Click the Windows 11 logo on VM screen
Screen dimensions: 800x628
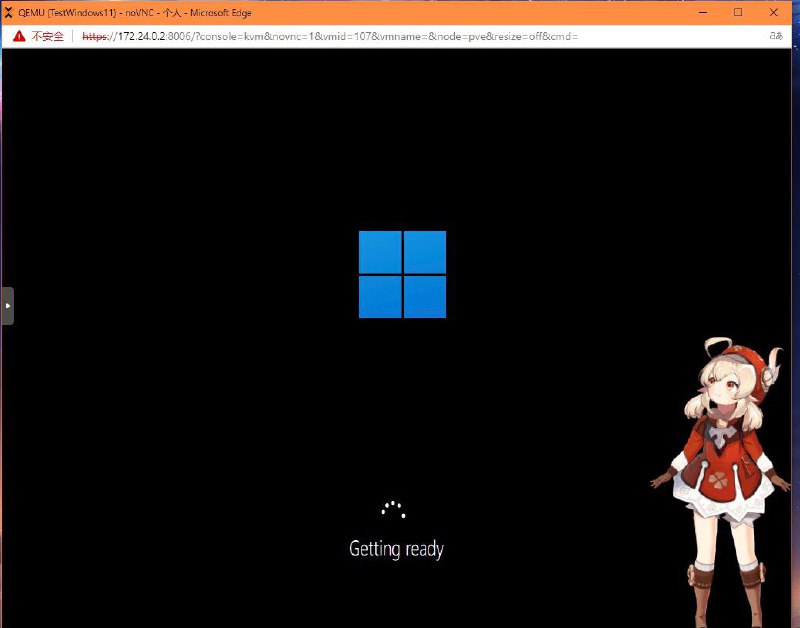click(x=400, y=274)
